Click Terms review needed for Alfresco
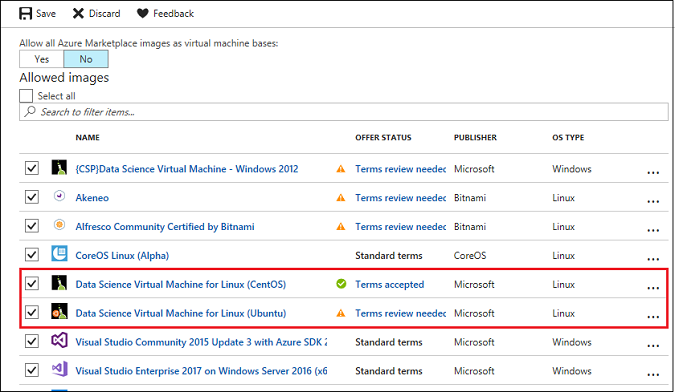Screen dimensions: 675x392 pos(400,226)
